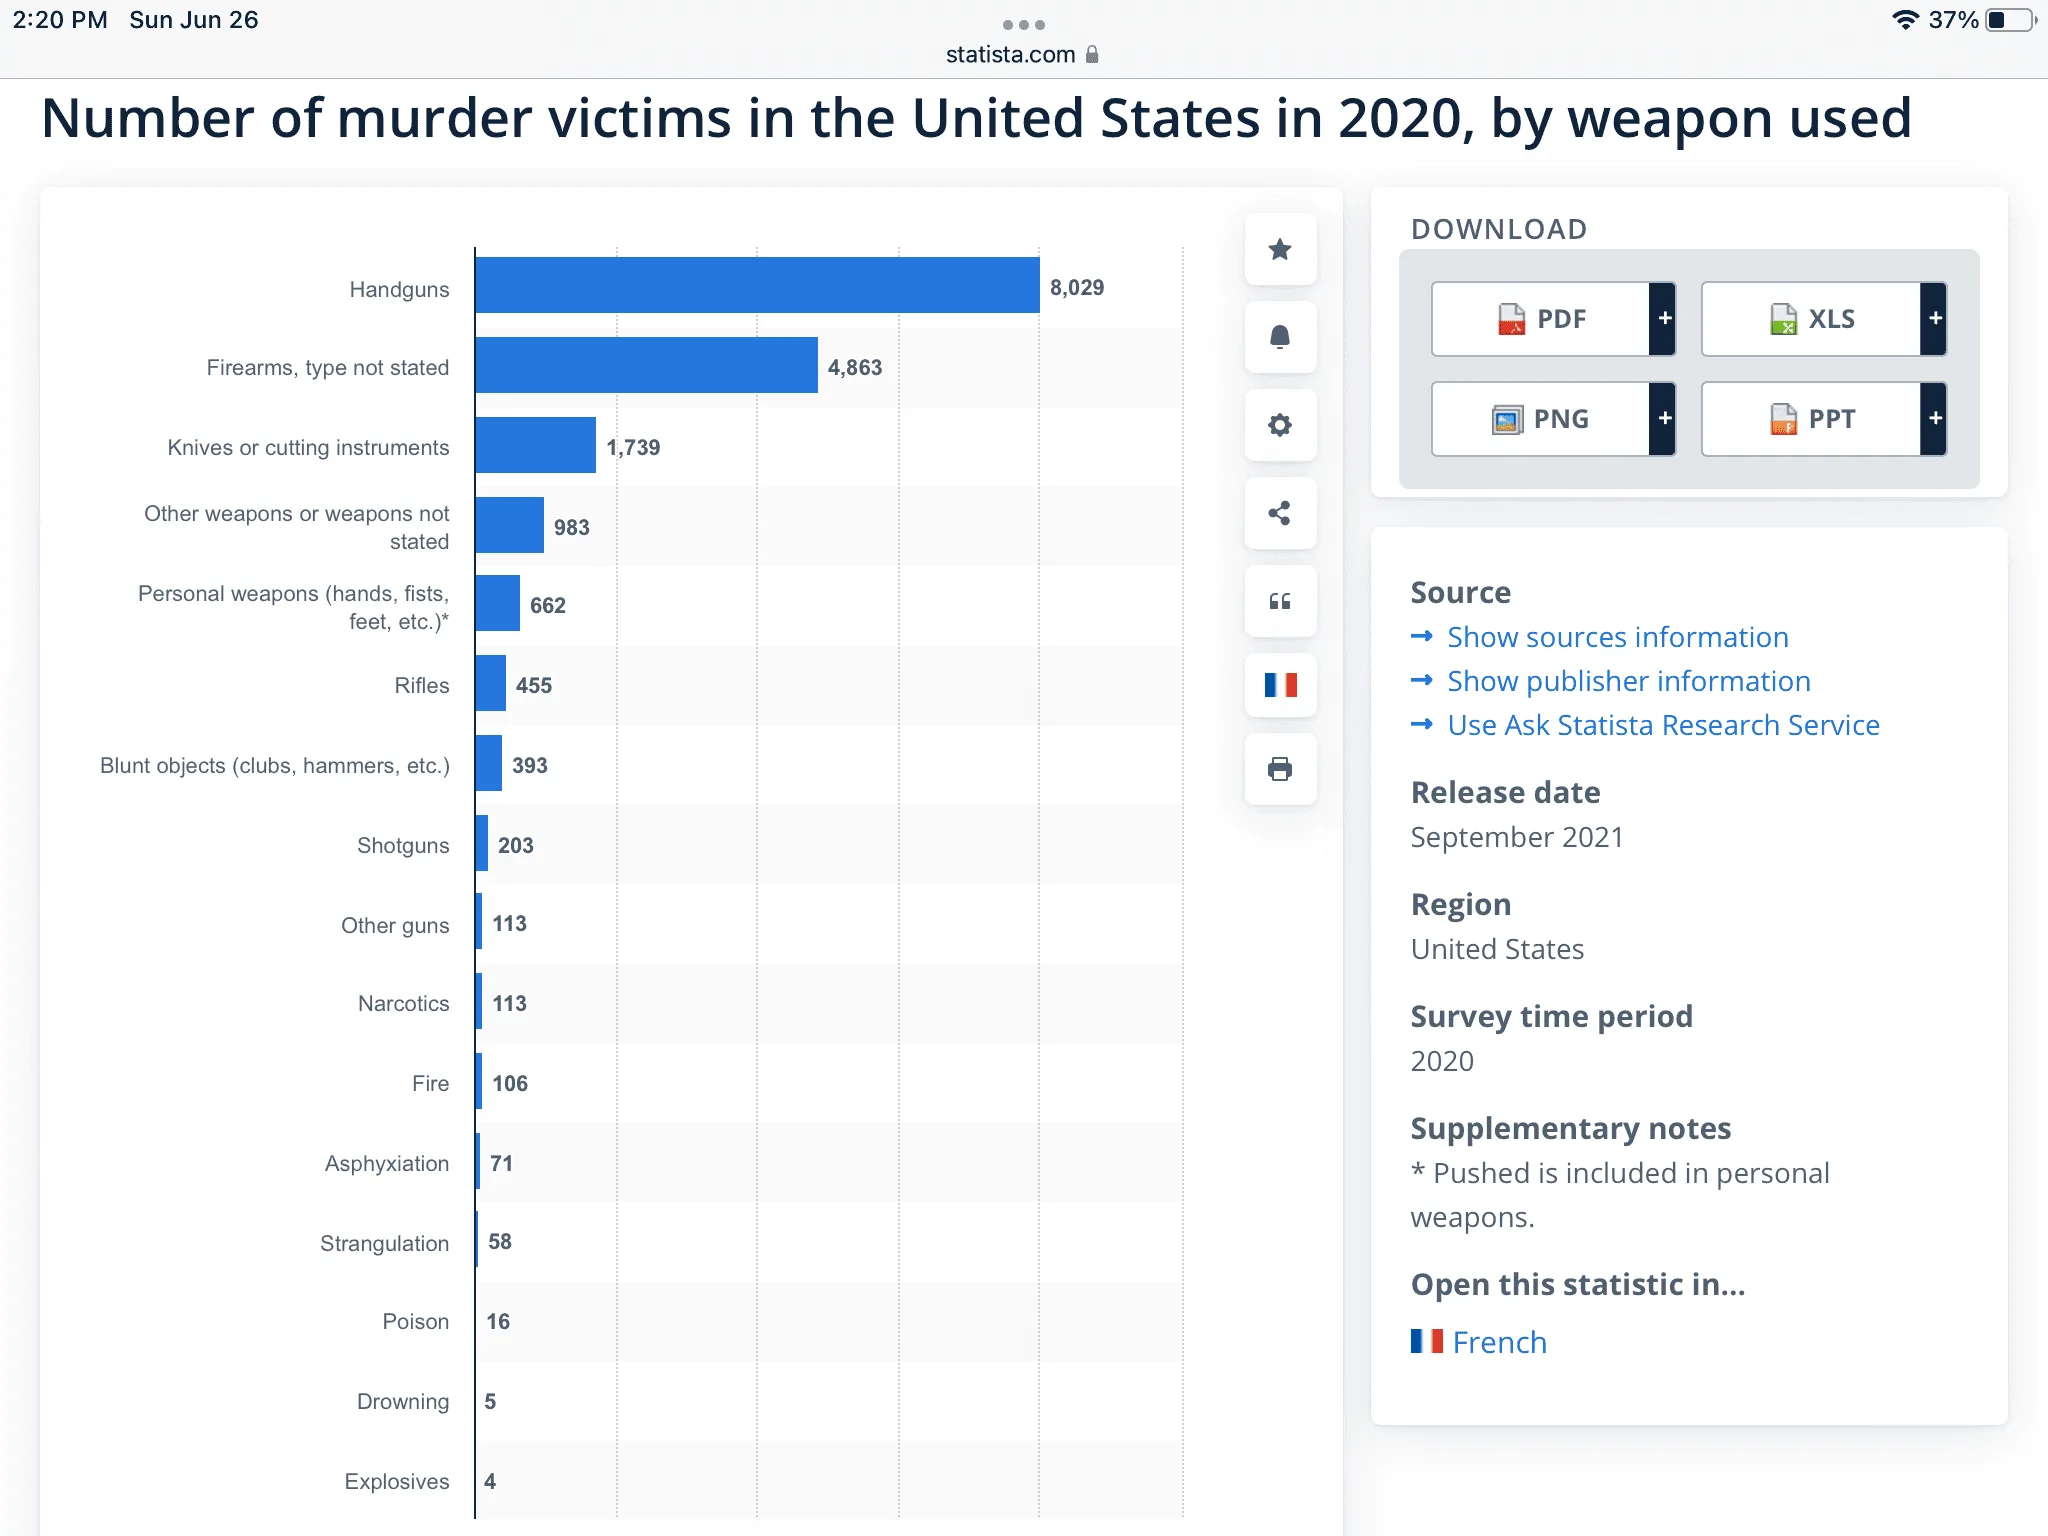Click the '1,739' value label
The width and height of the screenshot is (2048, 1536).
[x=633, y=448]
